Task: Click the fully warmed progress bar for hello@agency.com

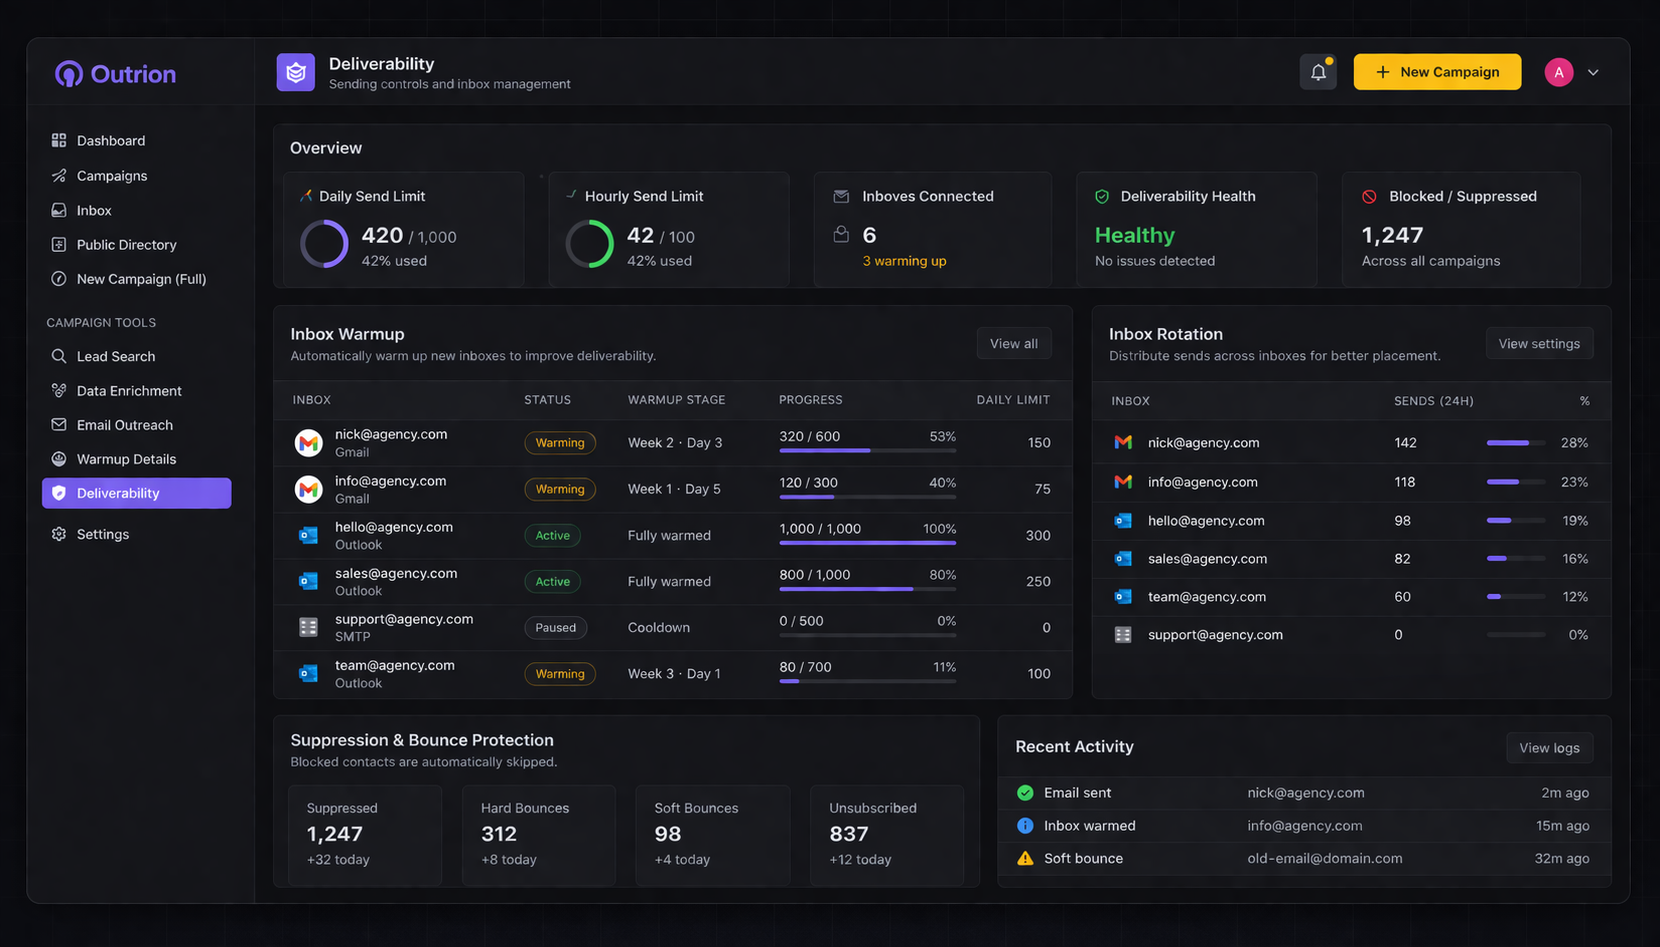Action: 867,543
